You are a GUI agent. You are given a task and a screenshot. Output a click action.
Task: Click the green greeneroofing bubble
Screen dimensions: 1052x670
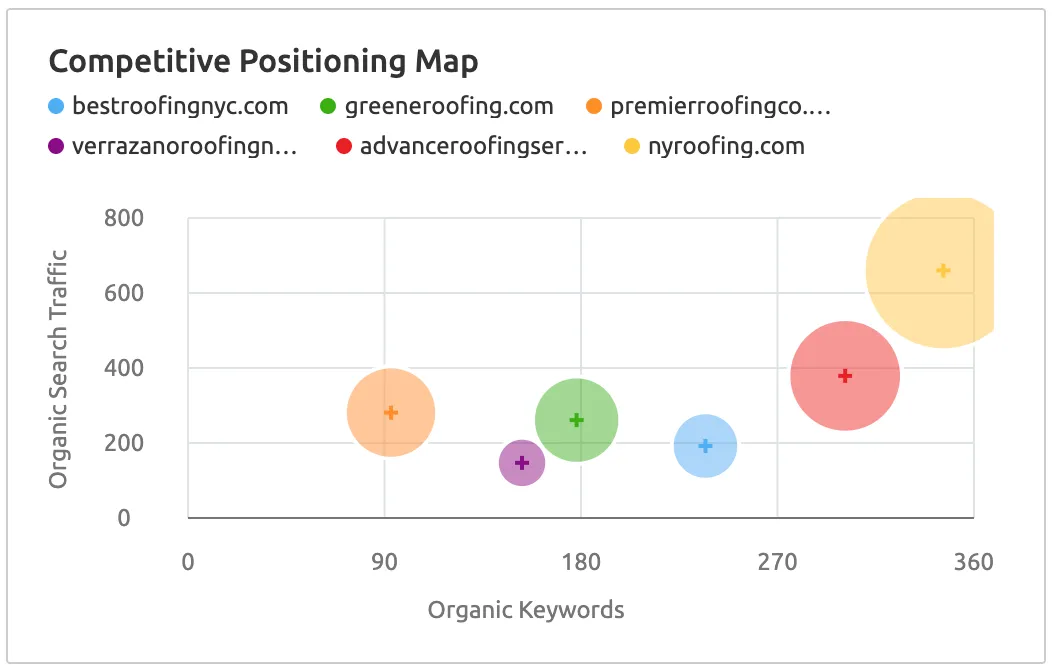pyautogui.click(x=577, y=420)
